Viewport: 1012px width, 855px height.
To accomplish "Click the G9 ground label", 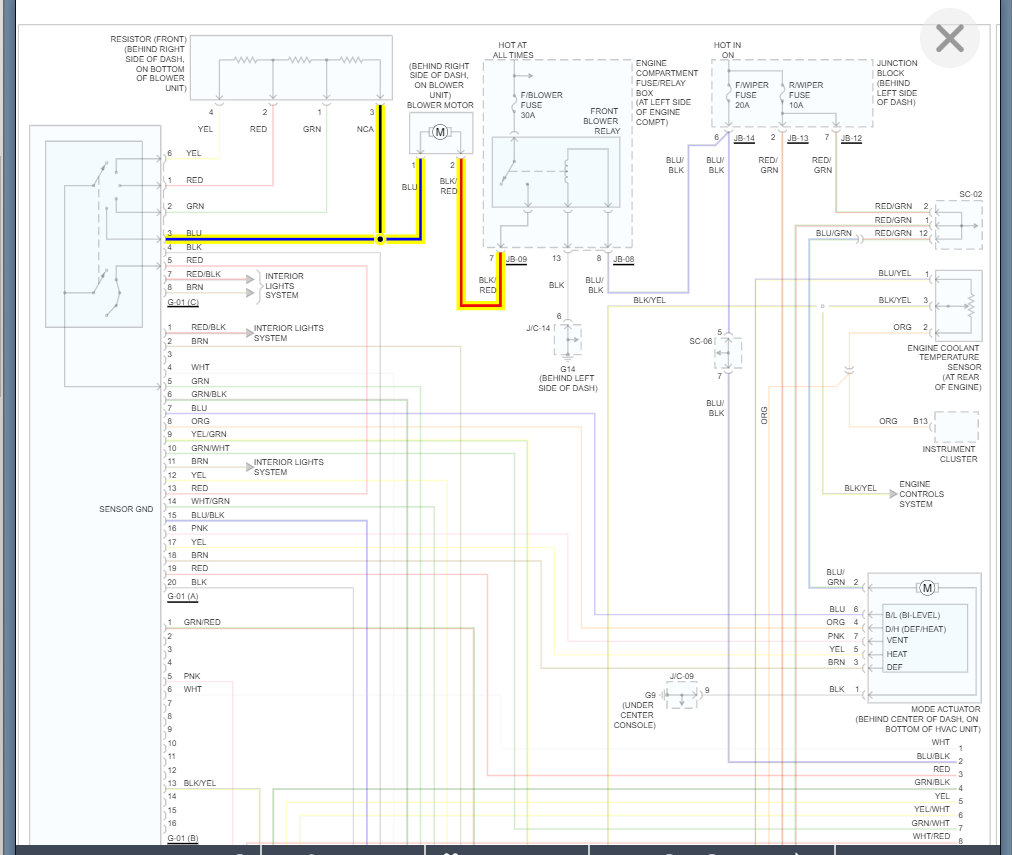I will 650,695.
